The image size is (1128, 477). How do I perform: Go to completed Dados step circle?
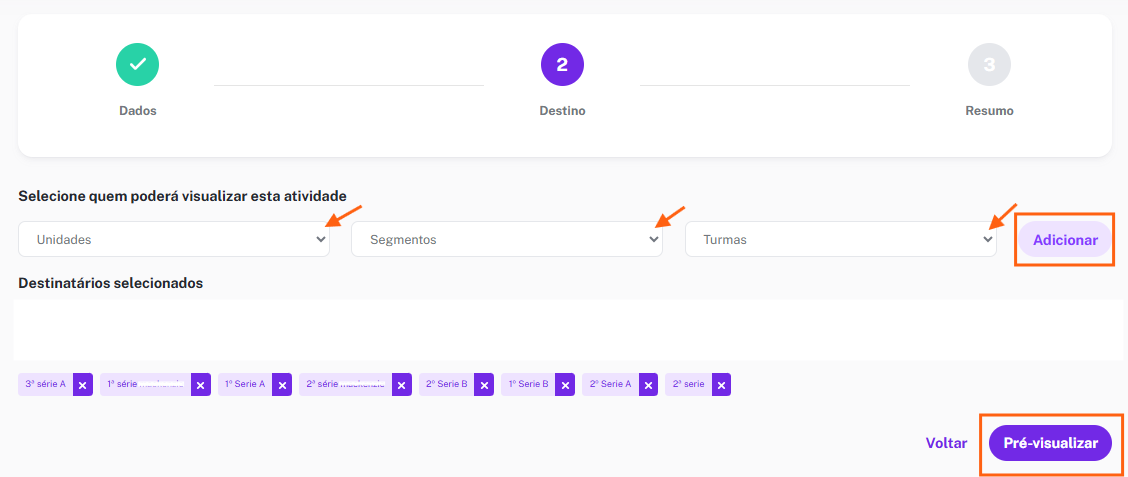[x=137, y=65]
